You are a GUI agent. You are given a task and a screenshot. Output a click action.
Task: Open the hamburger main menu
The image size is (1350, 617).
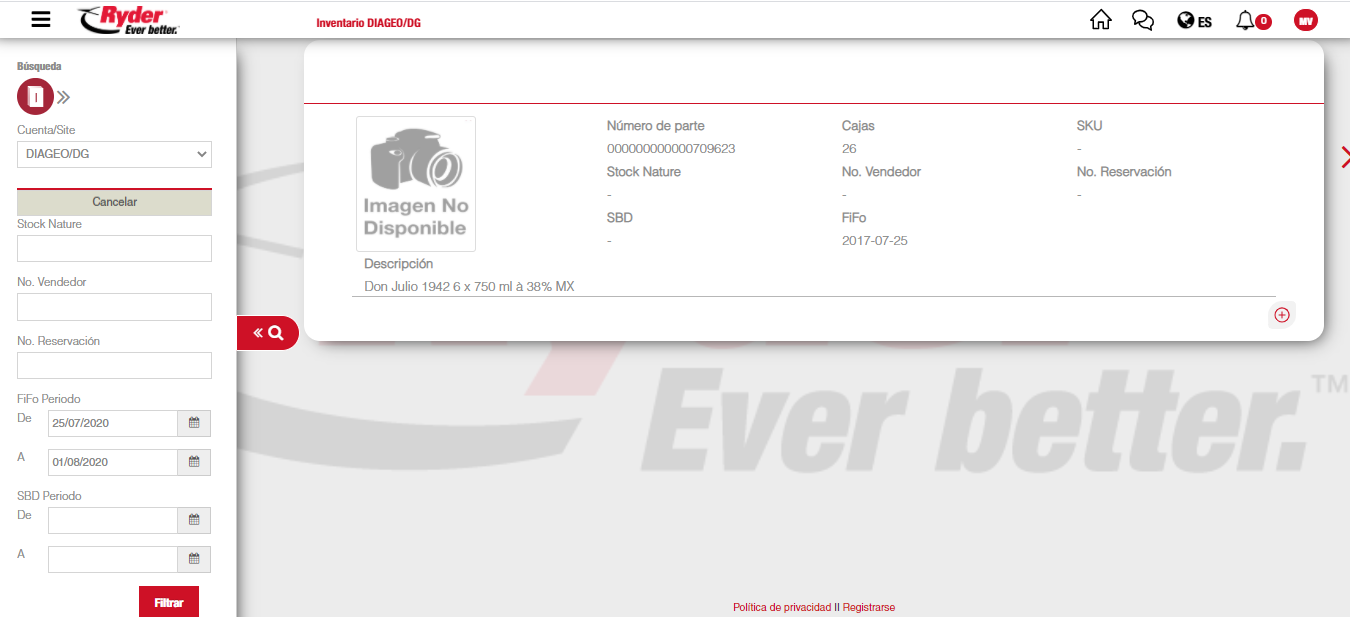(x=41, y=20)
